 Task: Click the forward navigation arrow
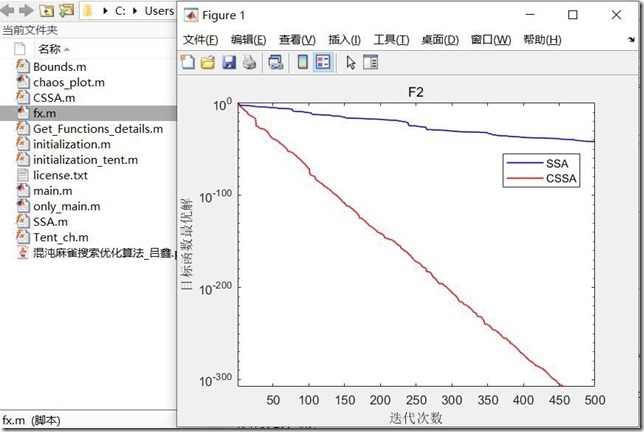pyautogui.click(x=26, y=11)
